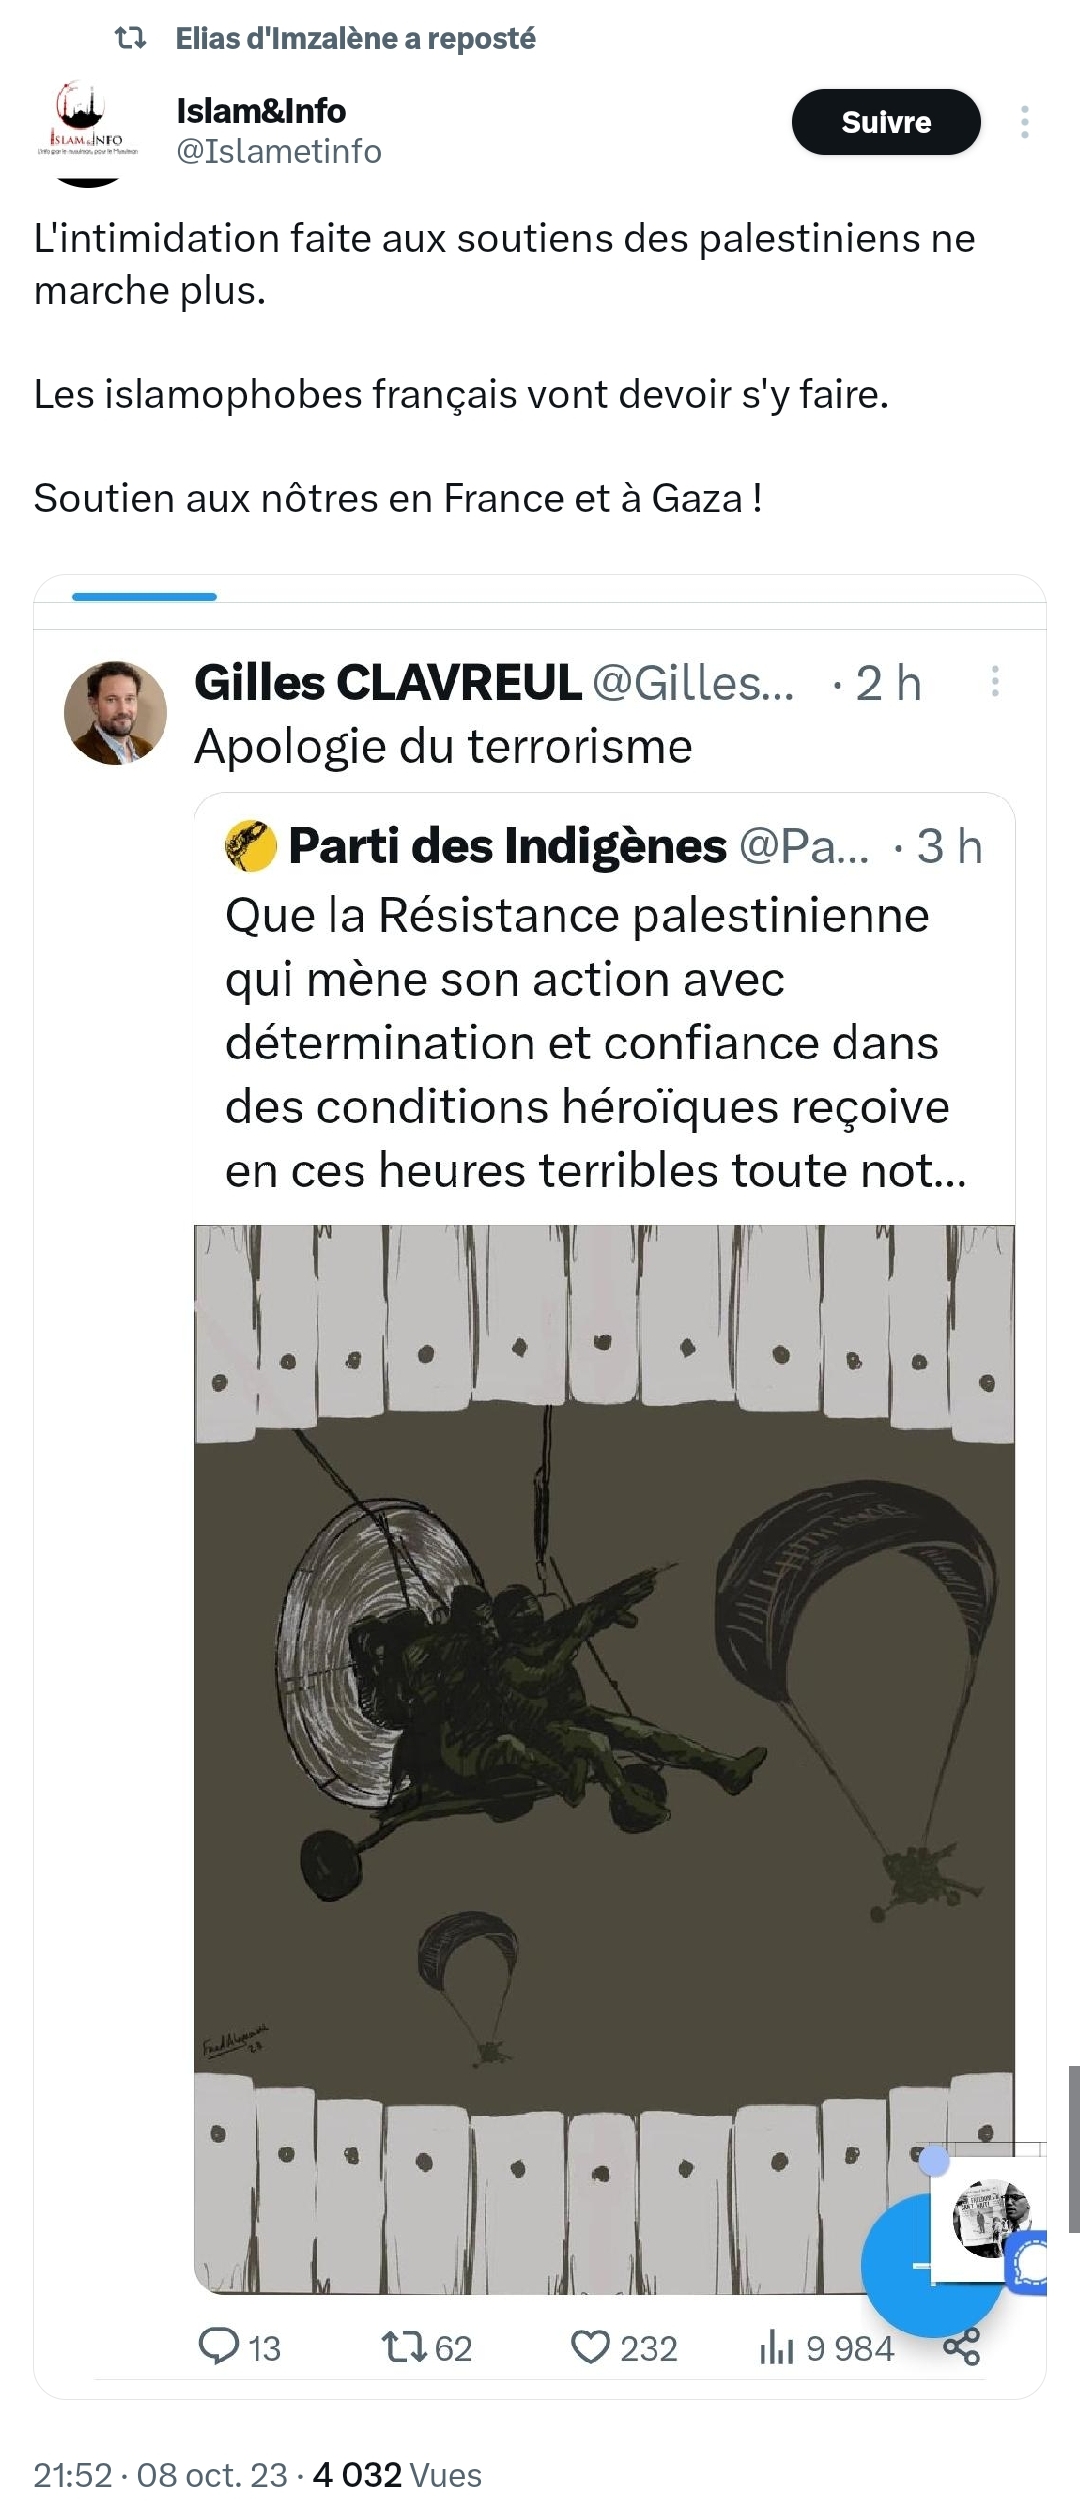Tap the reply bubble icon showing 13
Screen dimensions: 1080x2520
pyautogui.click(x=218, y=2346)
